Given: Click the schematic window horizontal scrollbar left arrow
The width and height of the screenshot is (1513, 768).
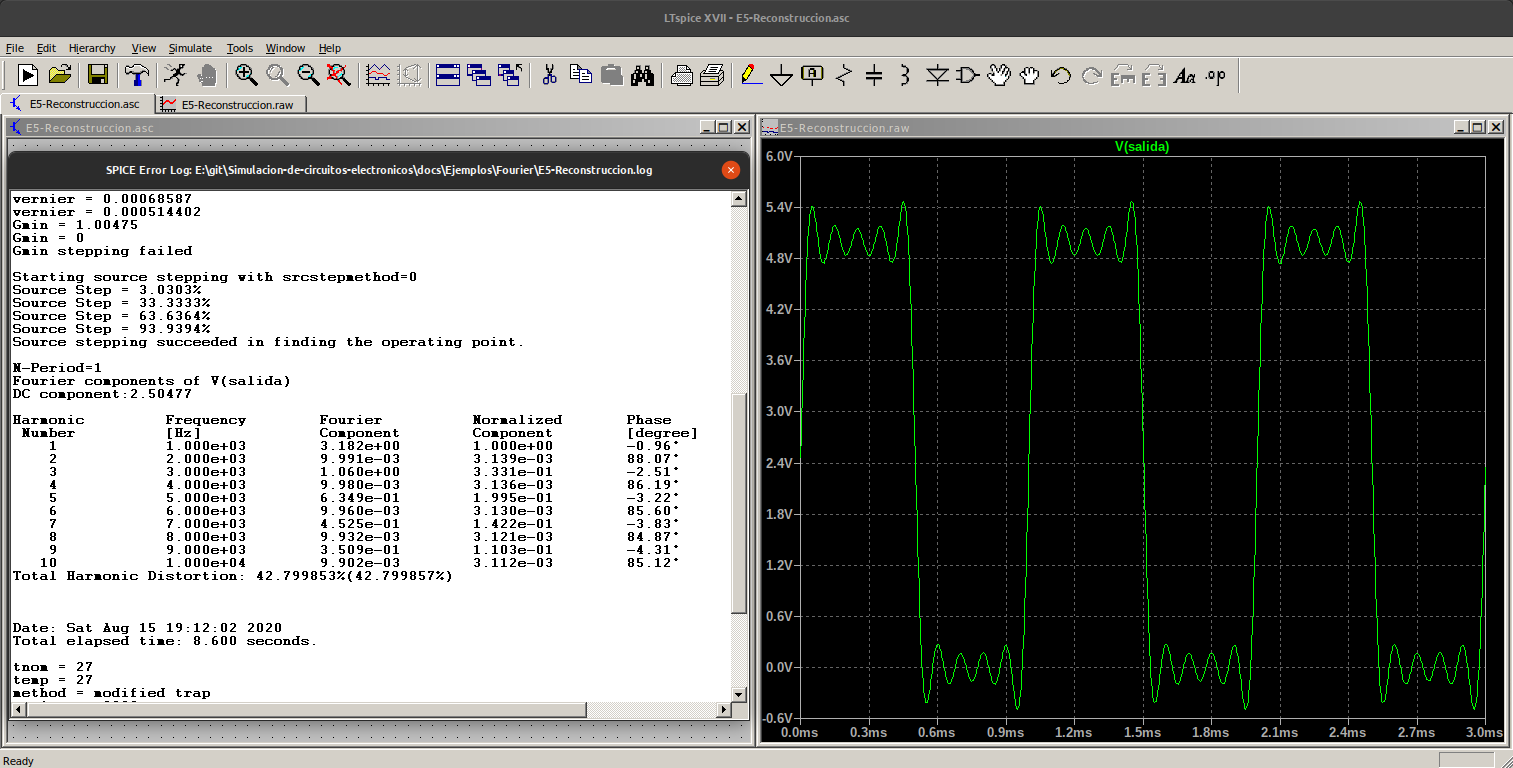Looking at the screenshot, I should coord(17,709).
